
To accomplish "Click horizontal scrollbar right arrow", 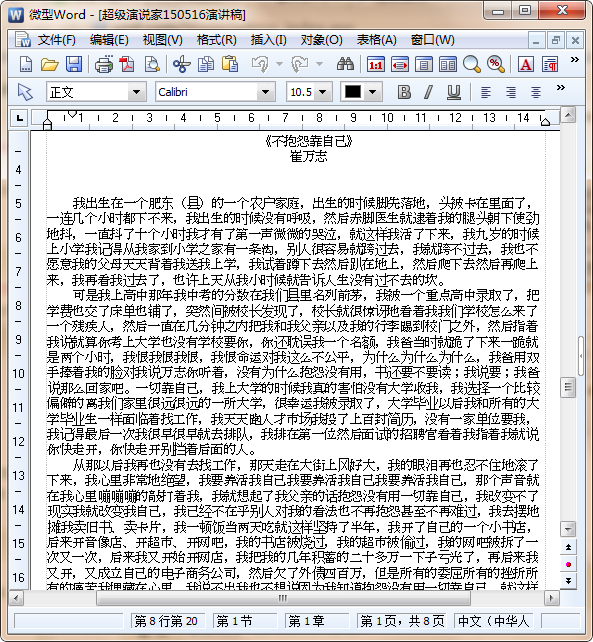I will pos(552,598).
